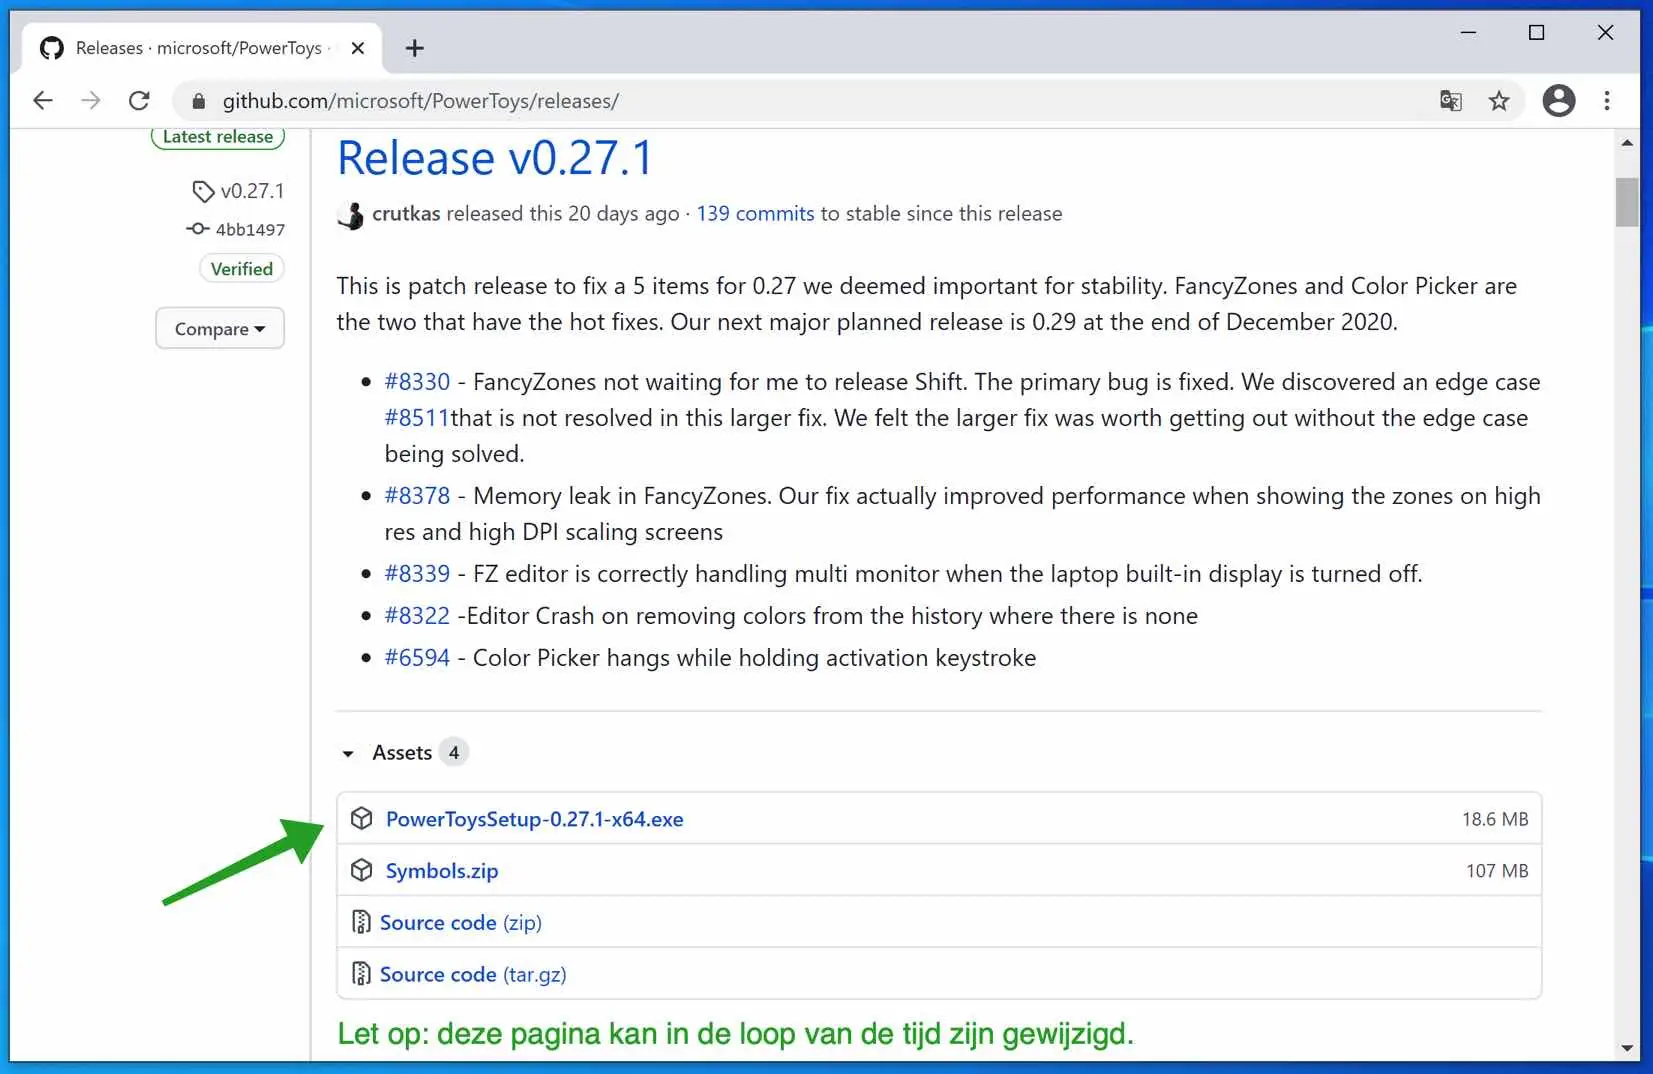Click the GitHub favicon on tab

(x=52, y=48)
